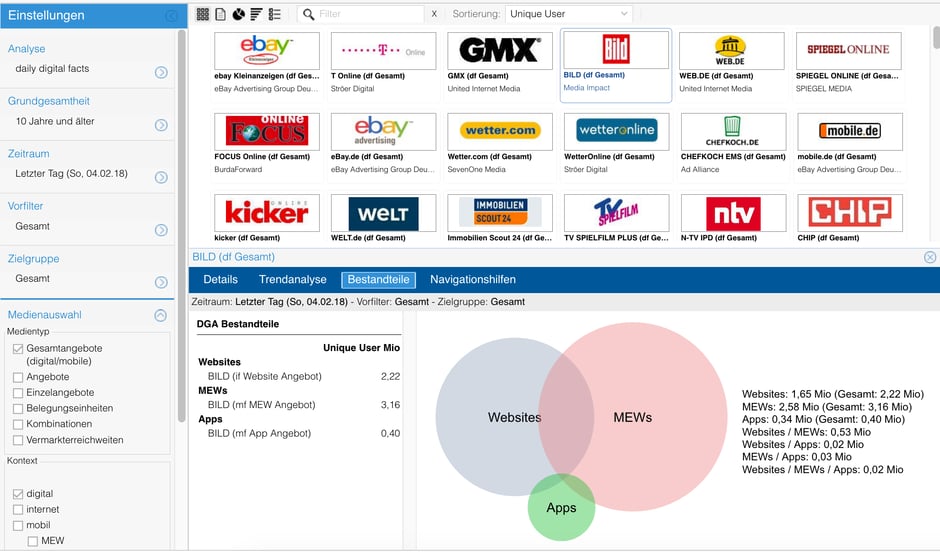Click the Analyse section heading
This screenshot has height=552, width=940.
tap(26, 49)
